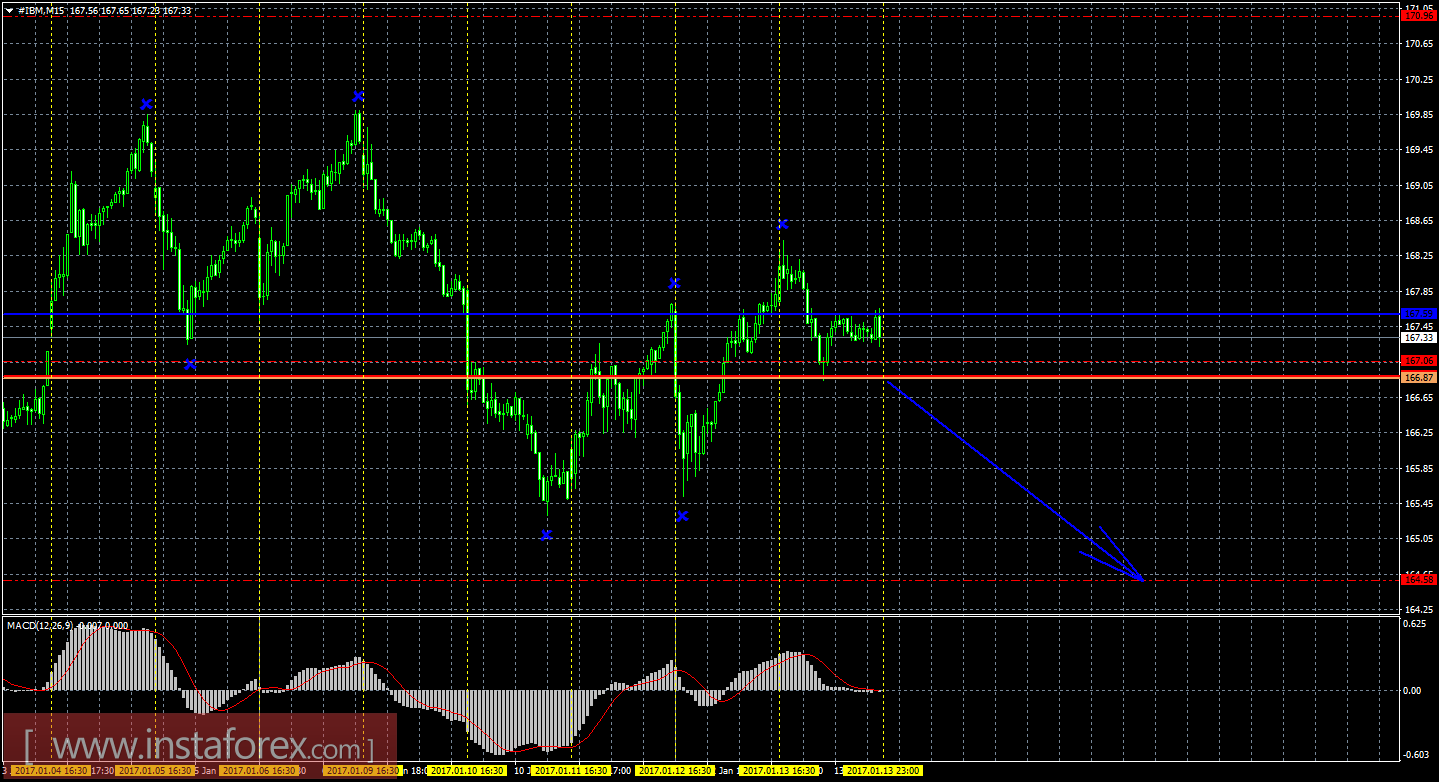This screenshot has height=782, width=1439.
Task: Click the 165.45 price scale value
Action: tap(1419, 504)
